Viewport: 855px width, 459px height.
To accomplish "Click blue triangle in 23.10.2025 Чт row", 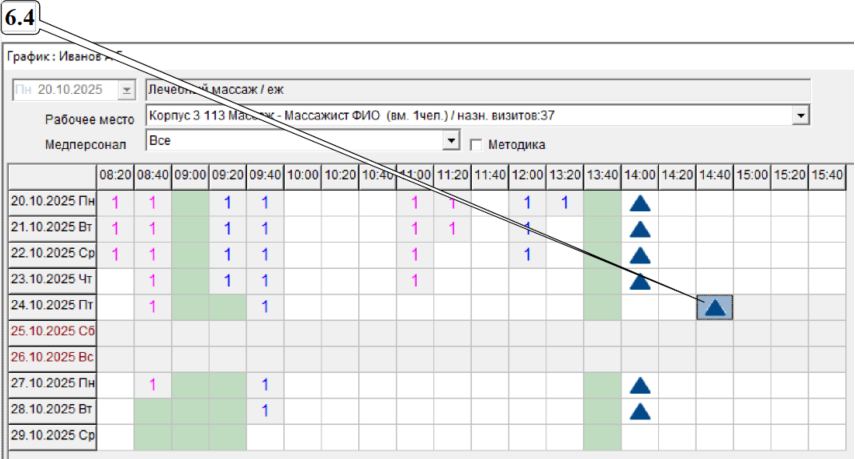I will coord(640,281).
